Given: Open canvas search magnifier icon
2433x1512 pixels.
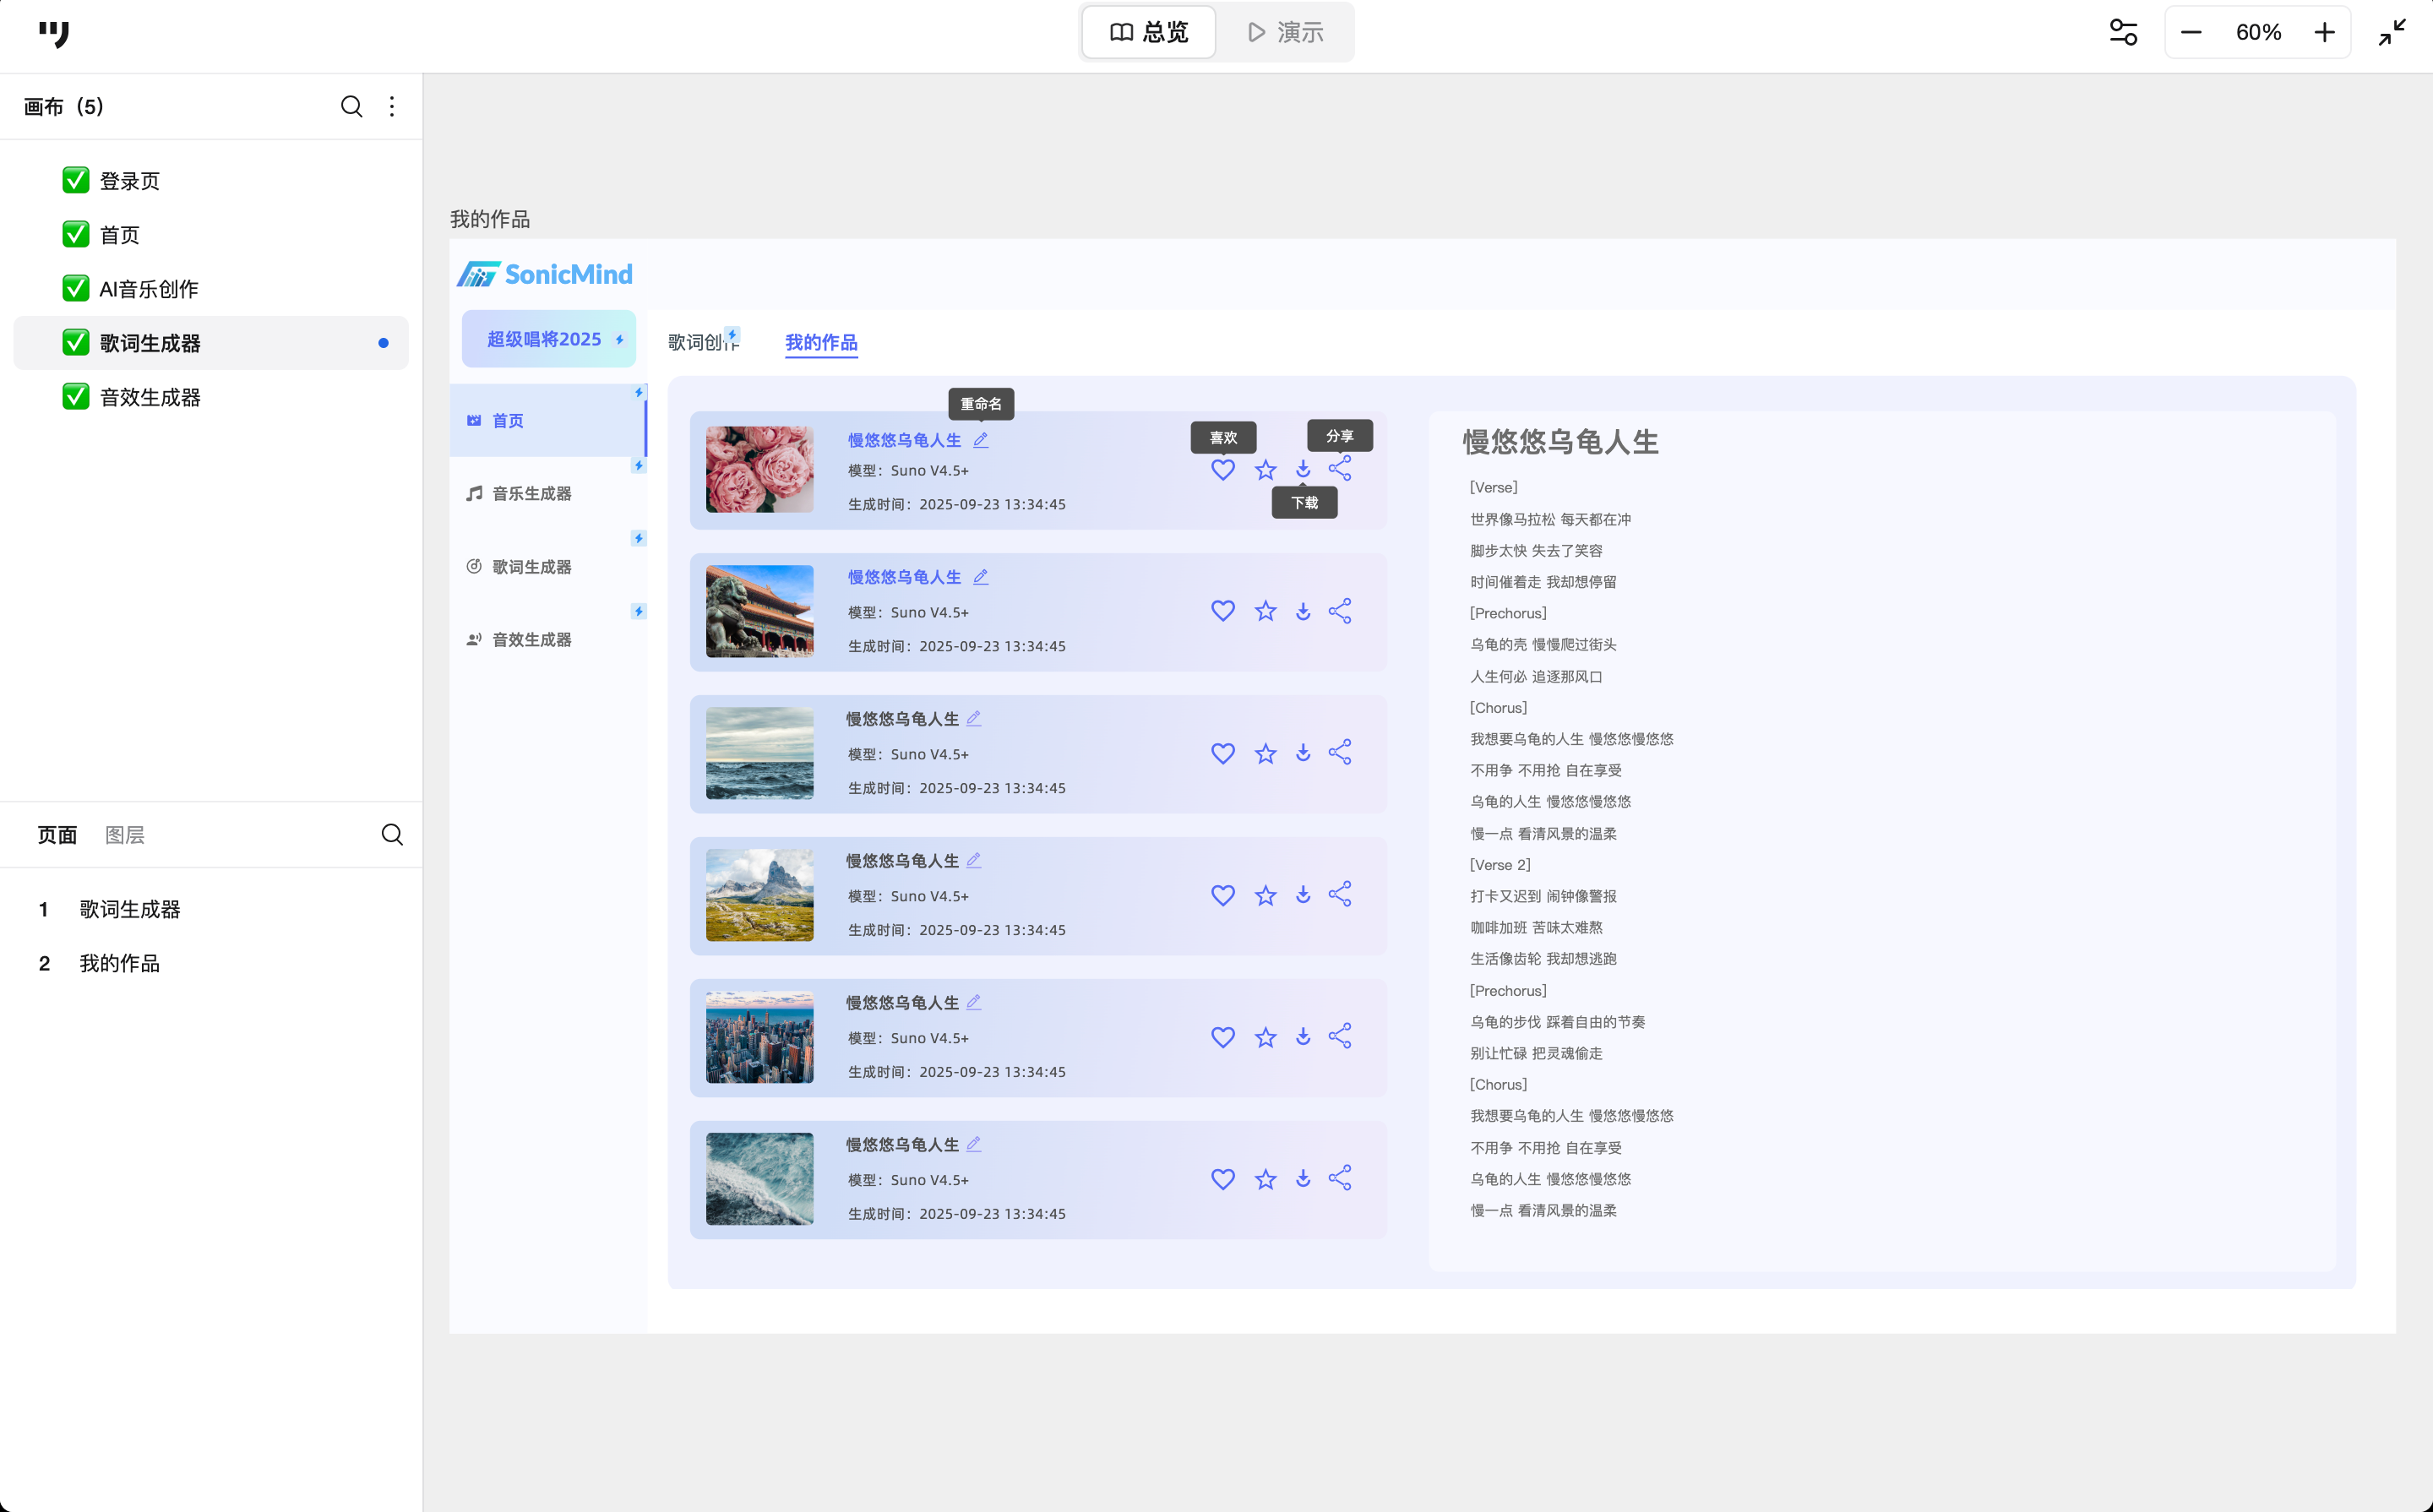Looking at the screenshot, I should (351, 107).
